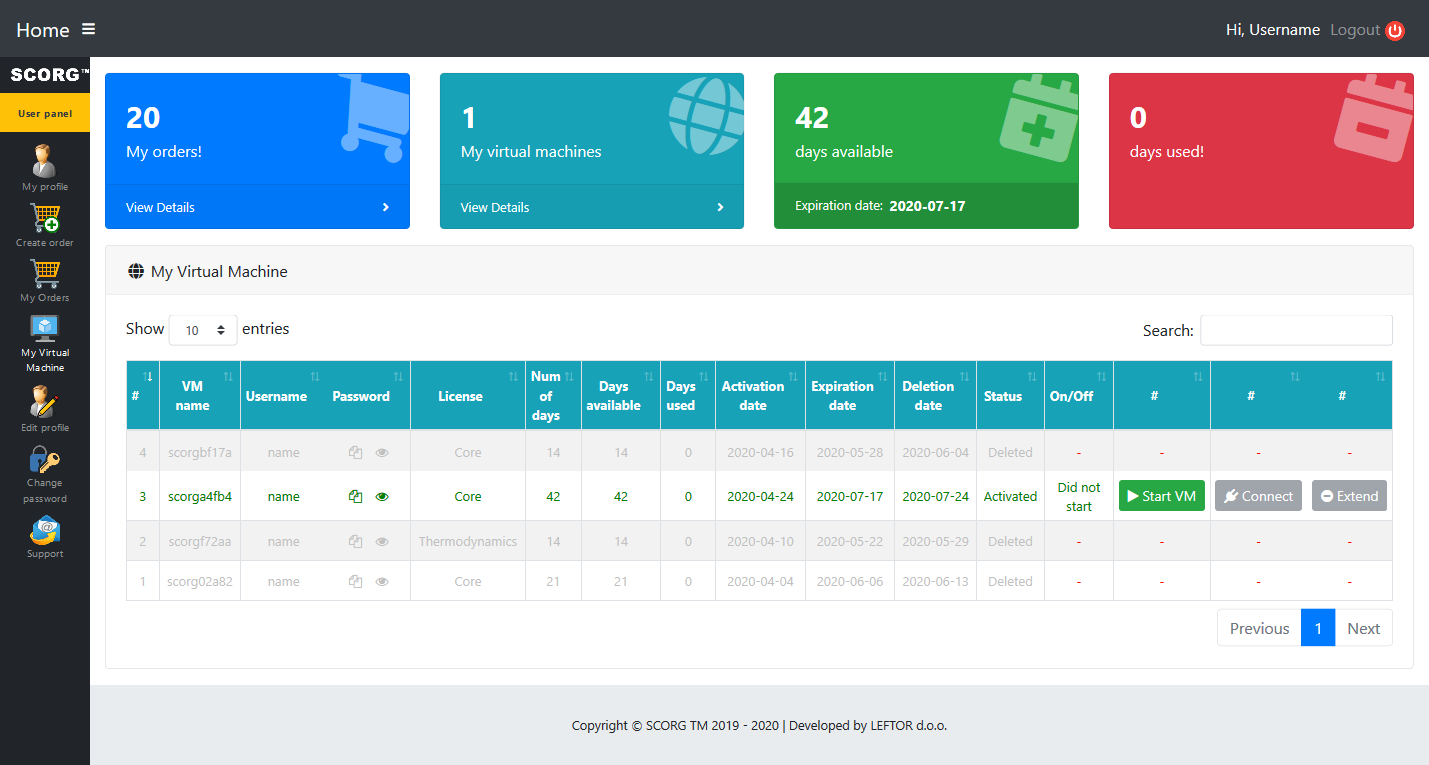This screenshot has height=765, width=1429.
Task: Sort table by # column
Action: click(x=143, y=395)
